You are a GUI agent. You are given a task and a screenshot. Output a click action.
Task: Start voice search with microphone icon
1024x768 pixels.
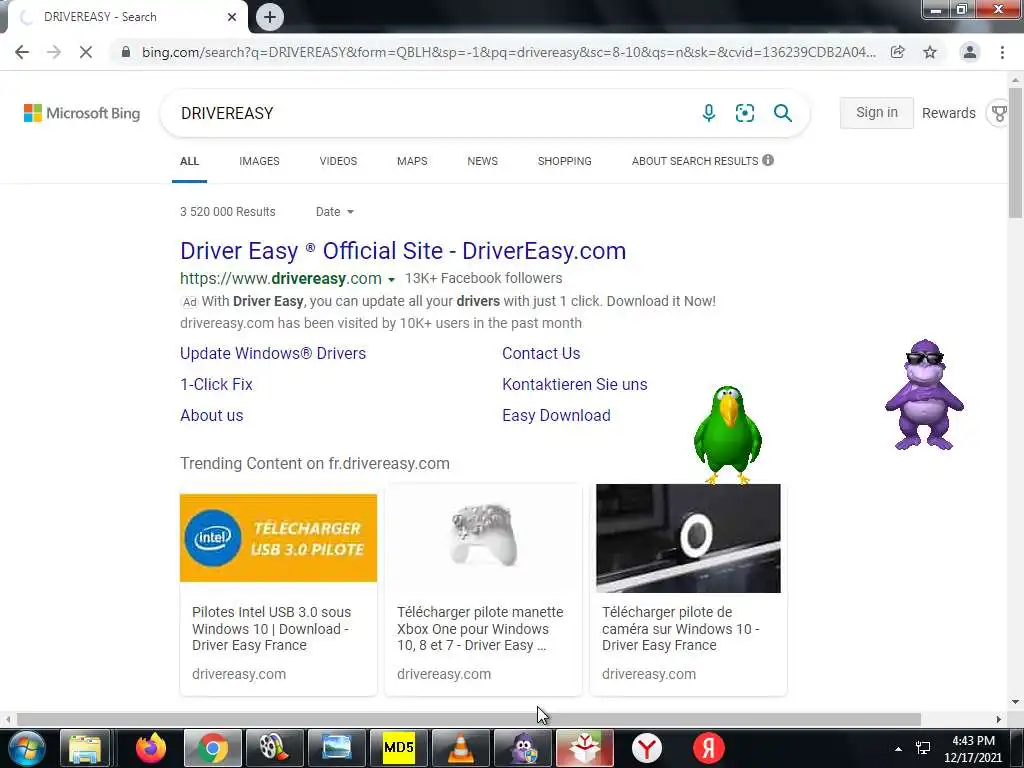pos(709,113)
